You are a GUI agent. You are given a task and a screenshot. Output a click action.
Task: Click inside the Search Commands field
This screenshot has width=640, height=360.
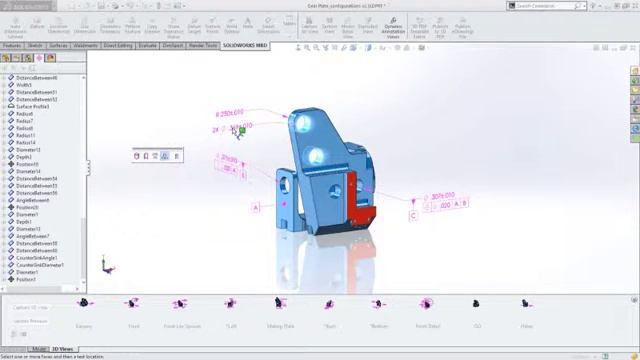point(544,6)
